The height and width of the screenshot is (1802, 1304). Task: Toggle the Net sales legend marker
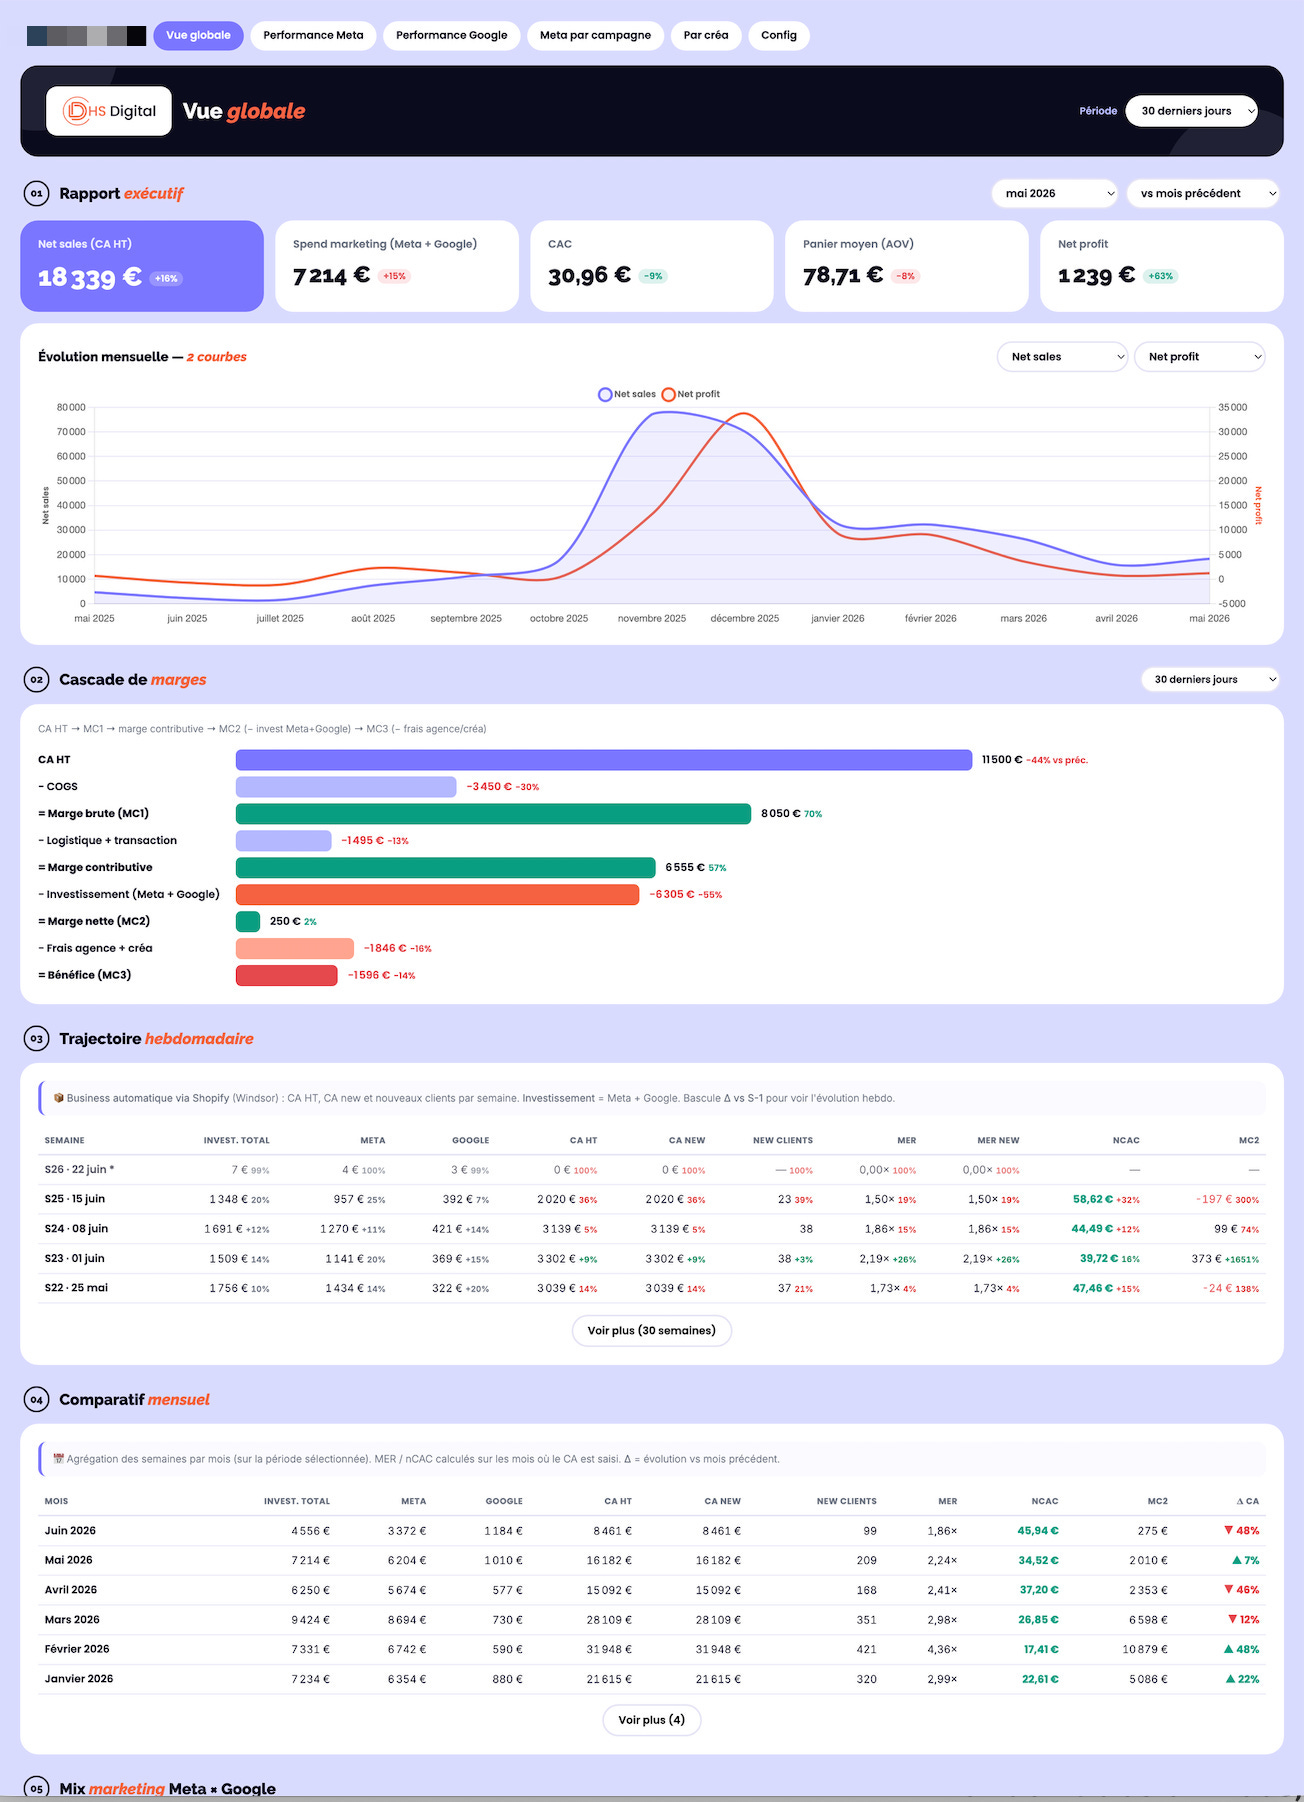tap(605, 394)
